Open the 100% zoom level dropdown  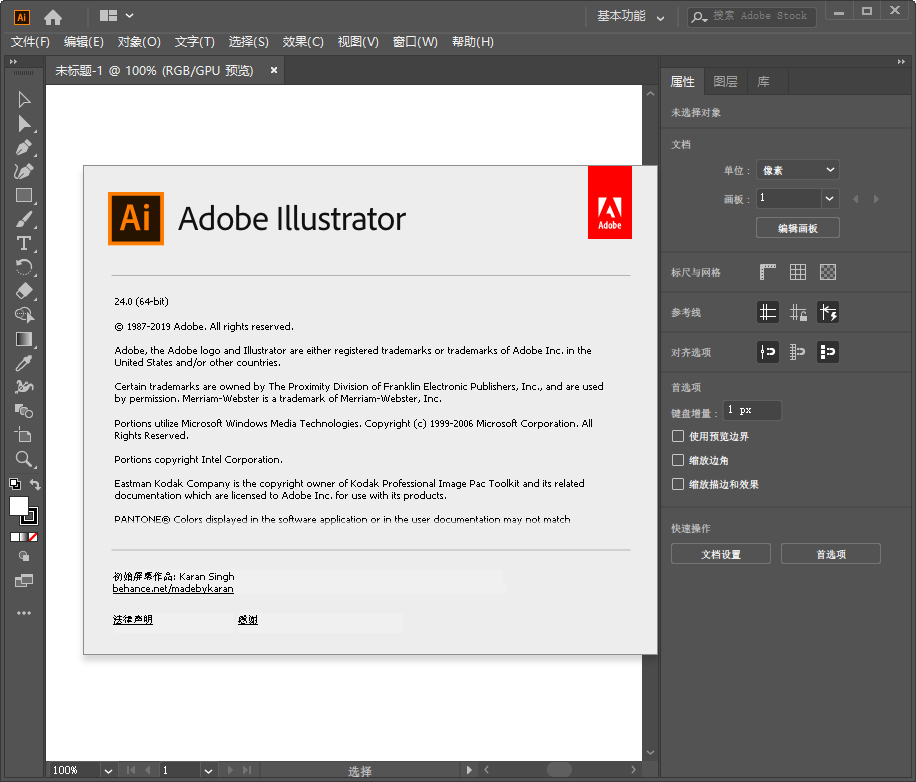click(x=106, y=770)
